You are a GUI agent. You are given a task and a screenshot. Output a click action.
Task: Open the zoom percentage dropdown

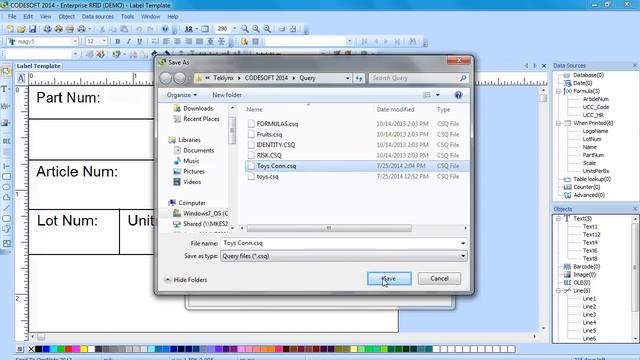(x=234, y=29)
